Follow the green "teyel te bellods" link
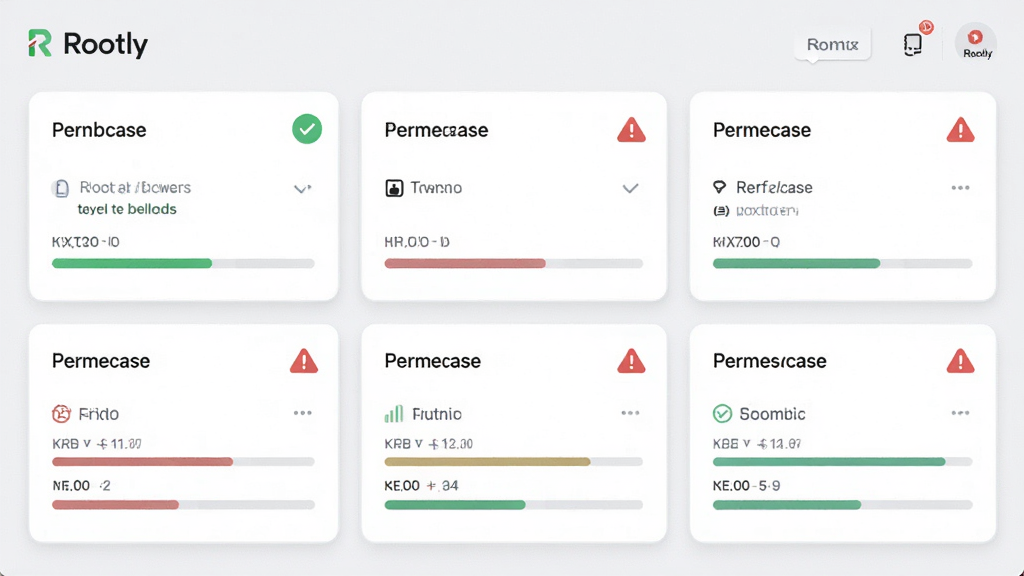 coord(127,209)
